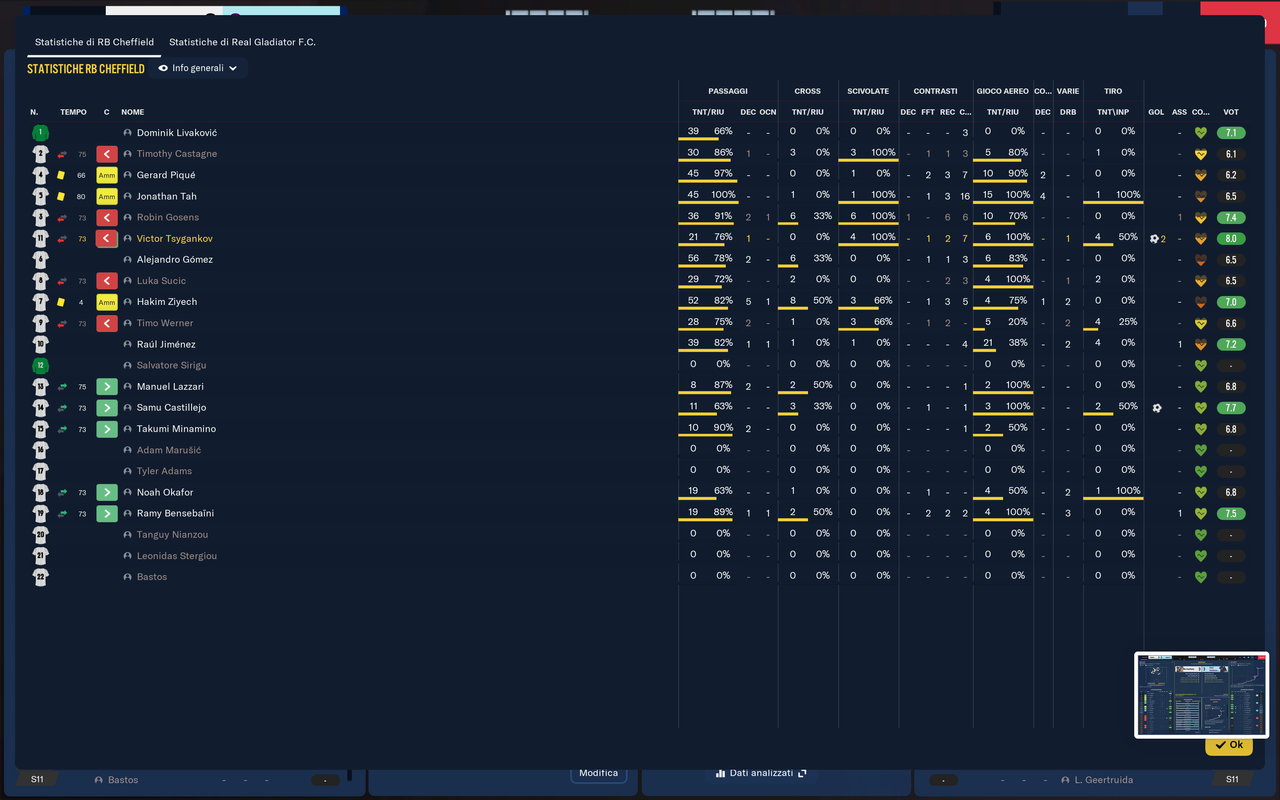Image resolution: width=1280 pixels, height=800 pixels.
Task: Sort by the VOT rating column header
Action: 1231,112
